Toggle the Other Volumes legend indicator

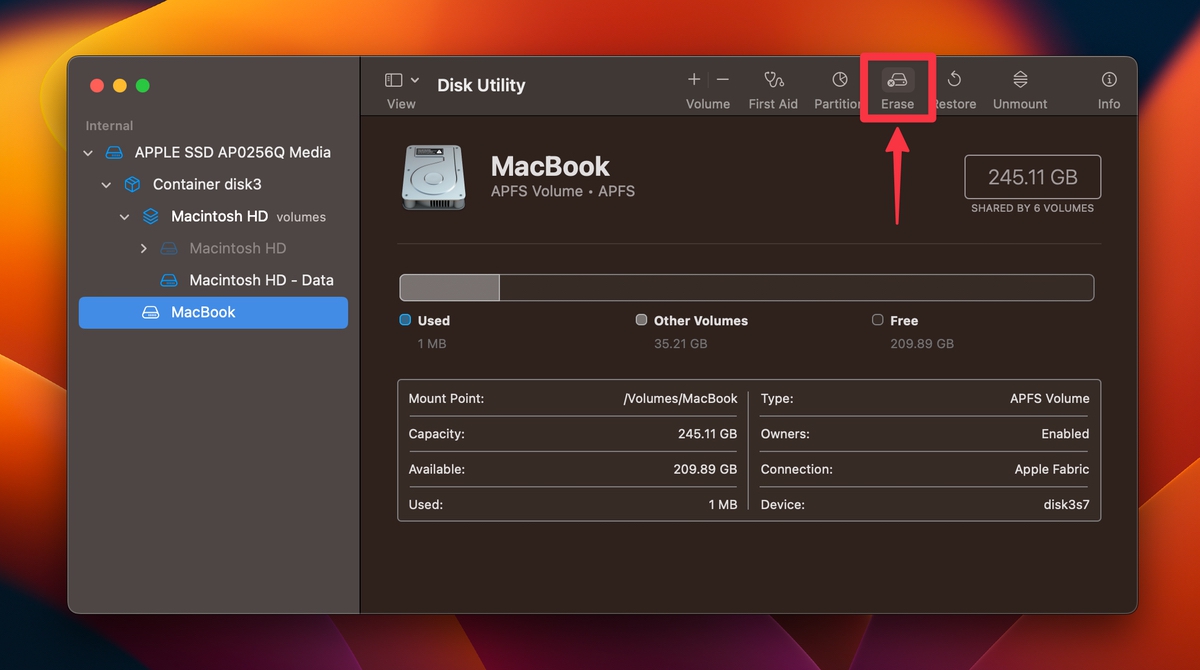tap(641, 320)
